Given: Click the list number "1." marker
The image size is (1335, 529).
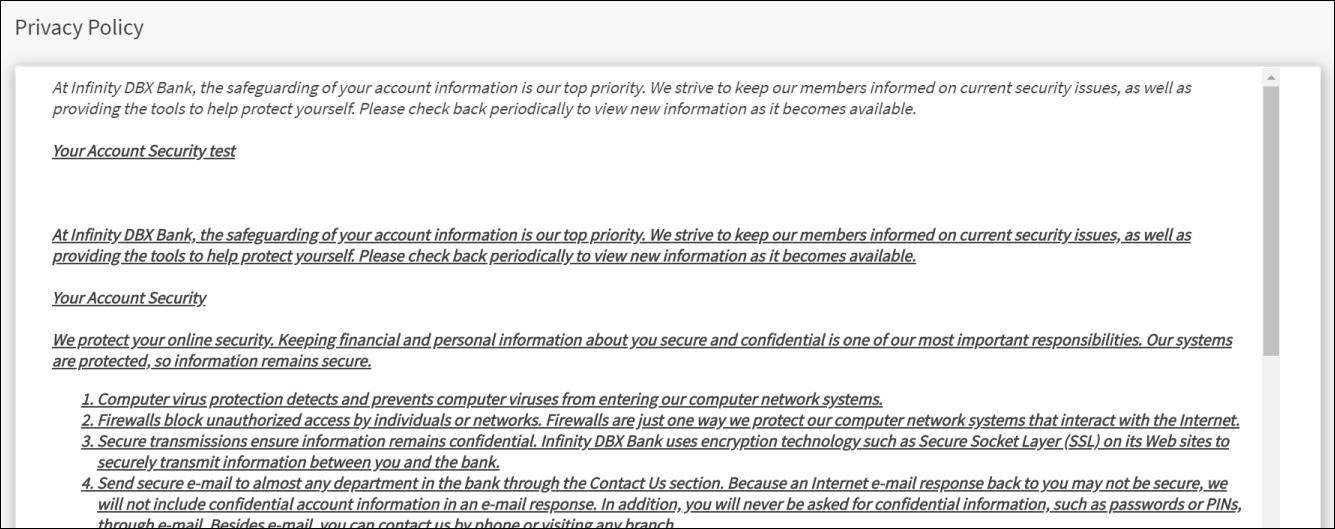Looking at the screenshot, I should point(87,399).
